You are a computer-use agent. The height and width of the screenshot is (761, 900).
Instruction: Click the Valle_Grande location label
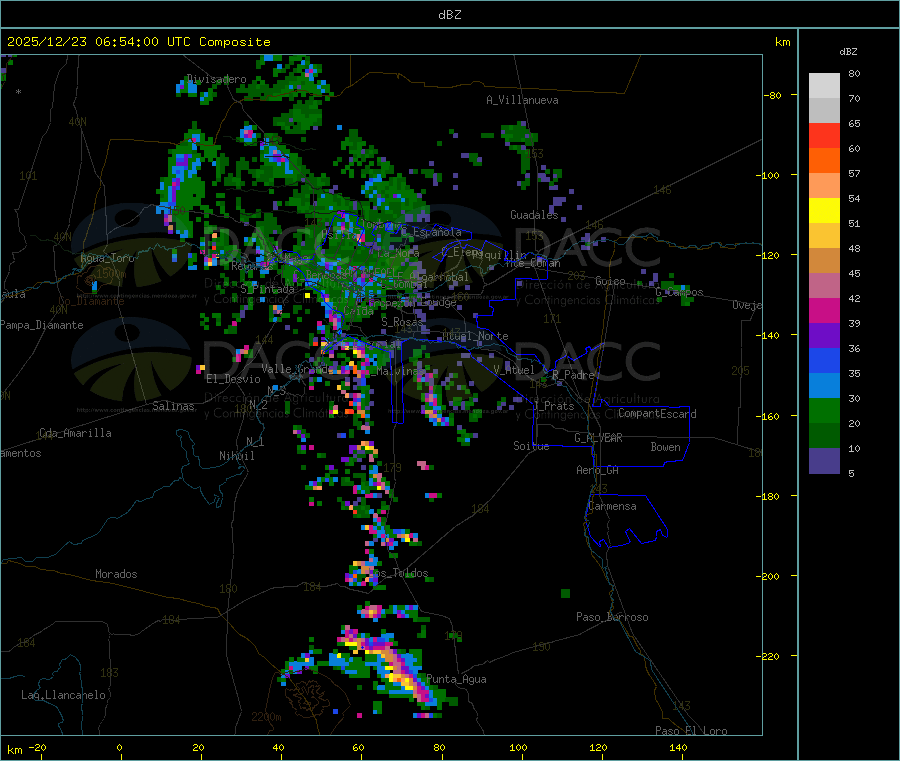click(297, 368)
